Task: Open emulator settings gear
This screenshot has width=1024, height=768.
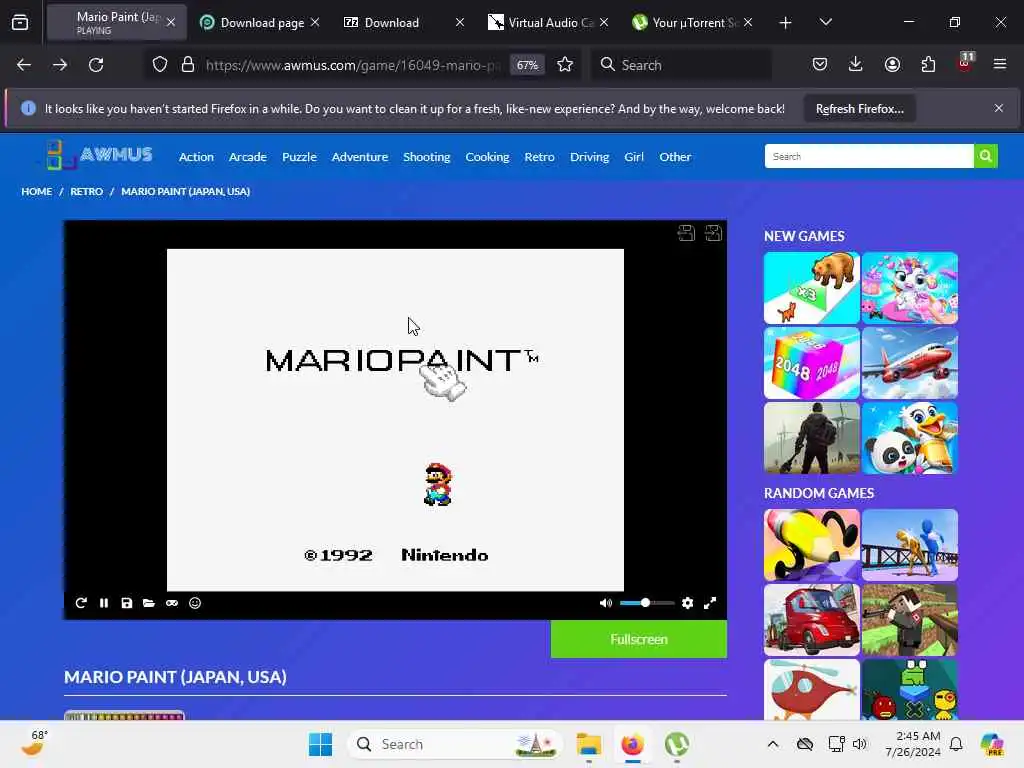Action: (687, 603)
